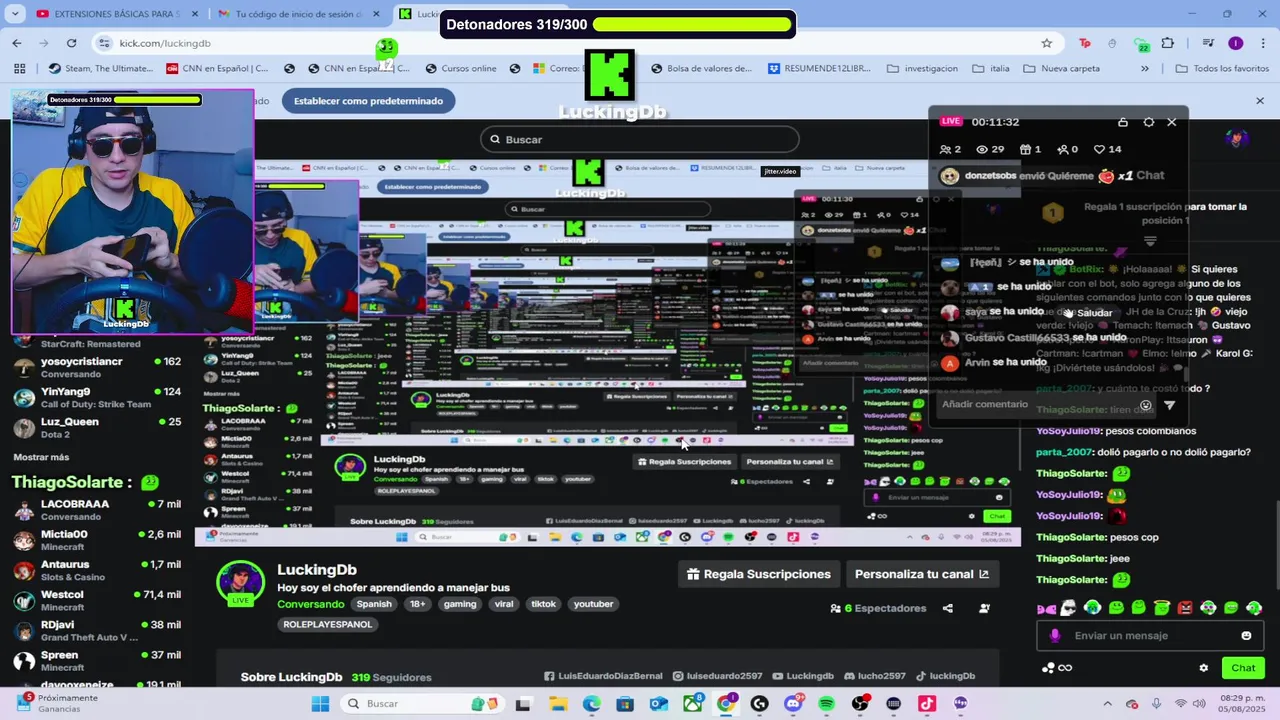
Task: Click the Windows Start button
Action: pos(320,704)
